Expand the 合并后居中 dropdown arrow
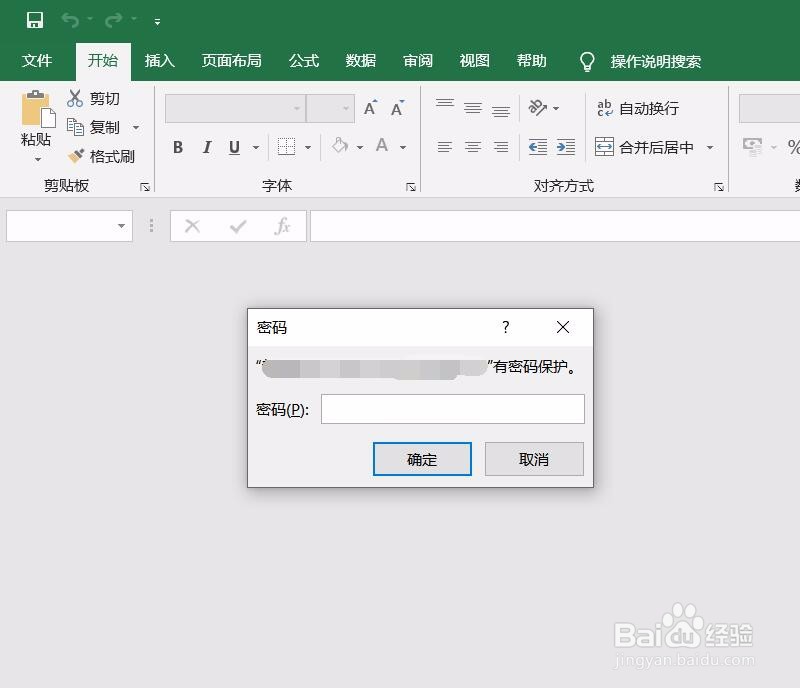Image resolution: width=800 pixels, height=688 pixels. [x=710, y=148]
